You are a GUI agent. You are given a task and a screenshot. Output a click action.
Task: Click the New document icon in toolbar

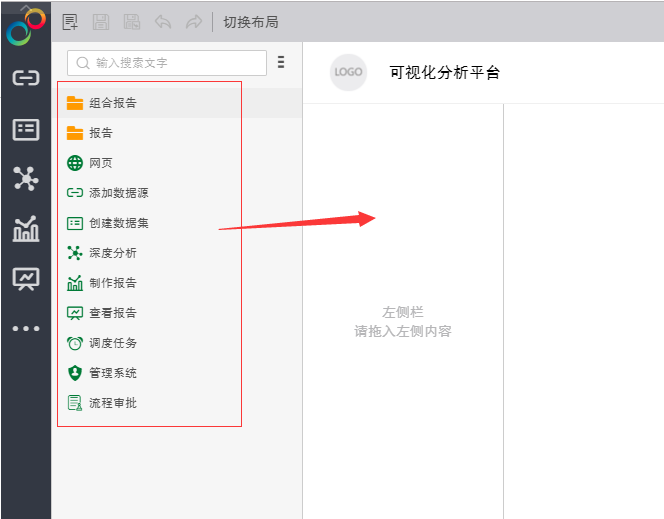coord(70,21)
